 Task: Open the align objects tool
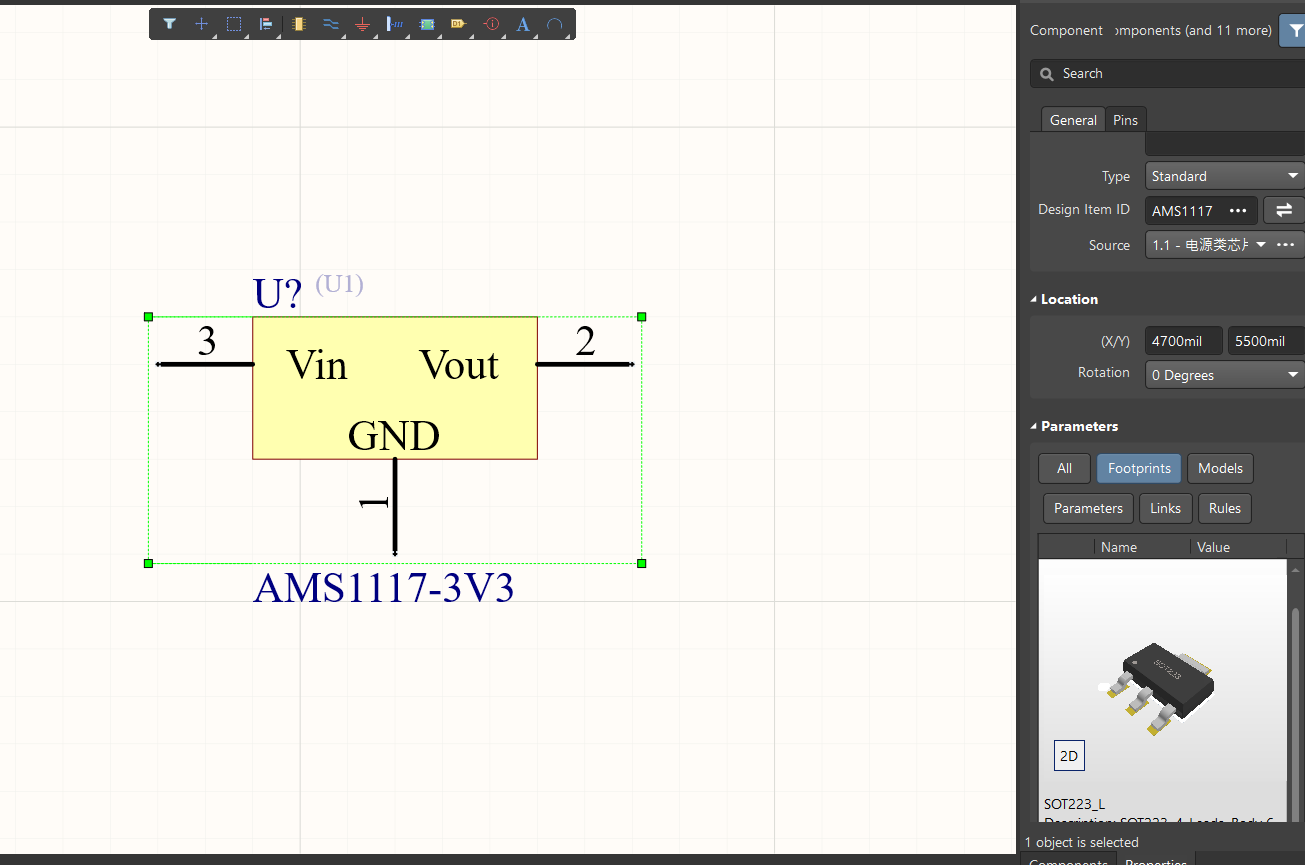(x=266, y=24)
